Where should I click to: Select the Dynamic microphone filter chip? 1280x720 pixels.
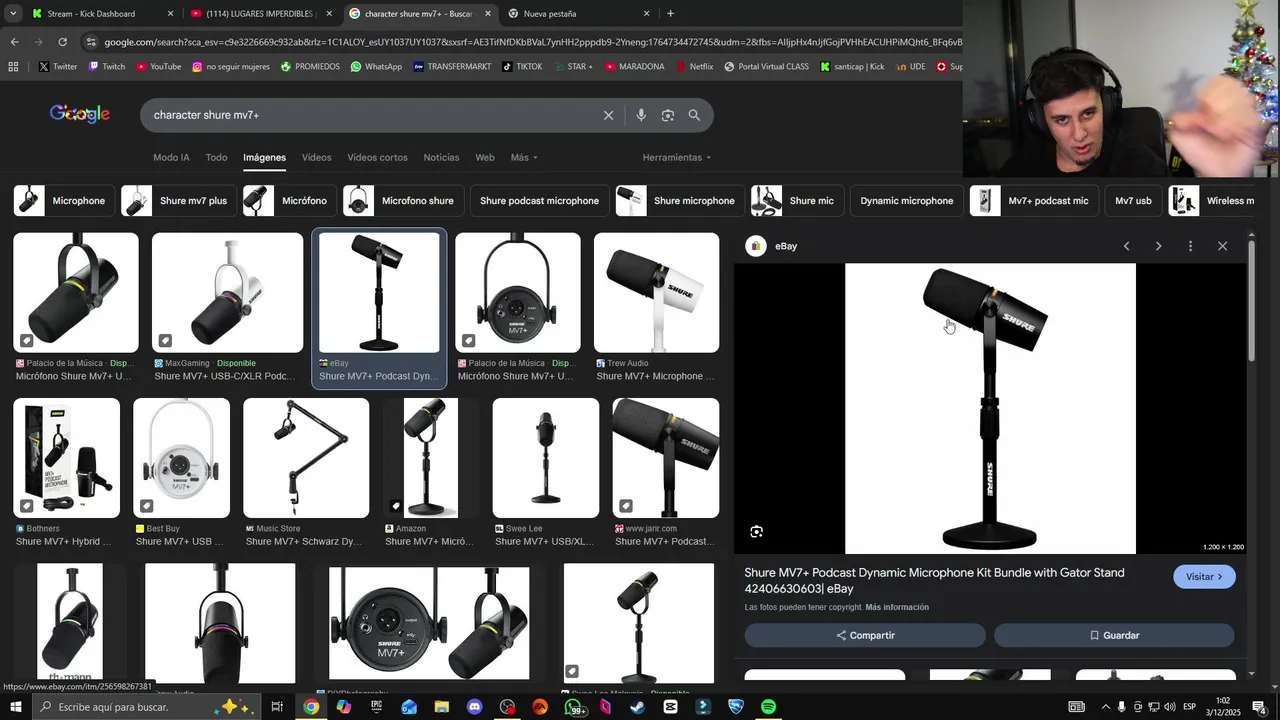[x=906, y=201]
